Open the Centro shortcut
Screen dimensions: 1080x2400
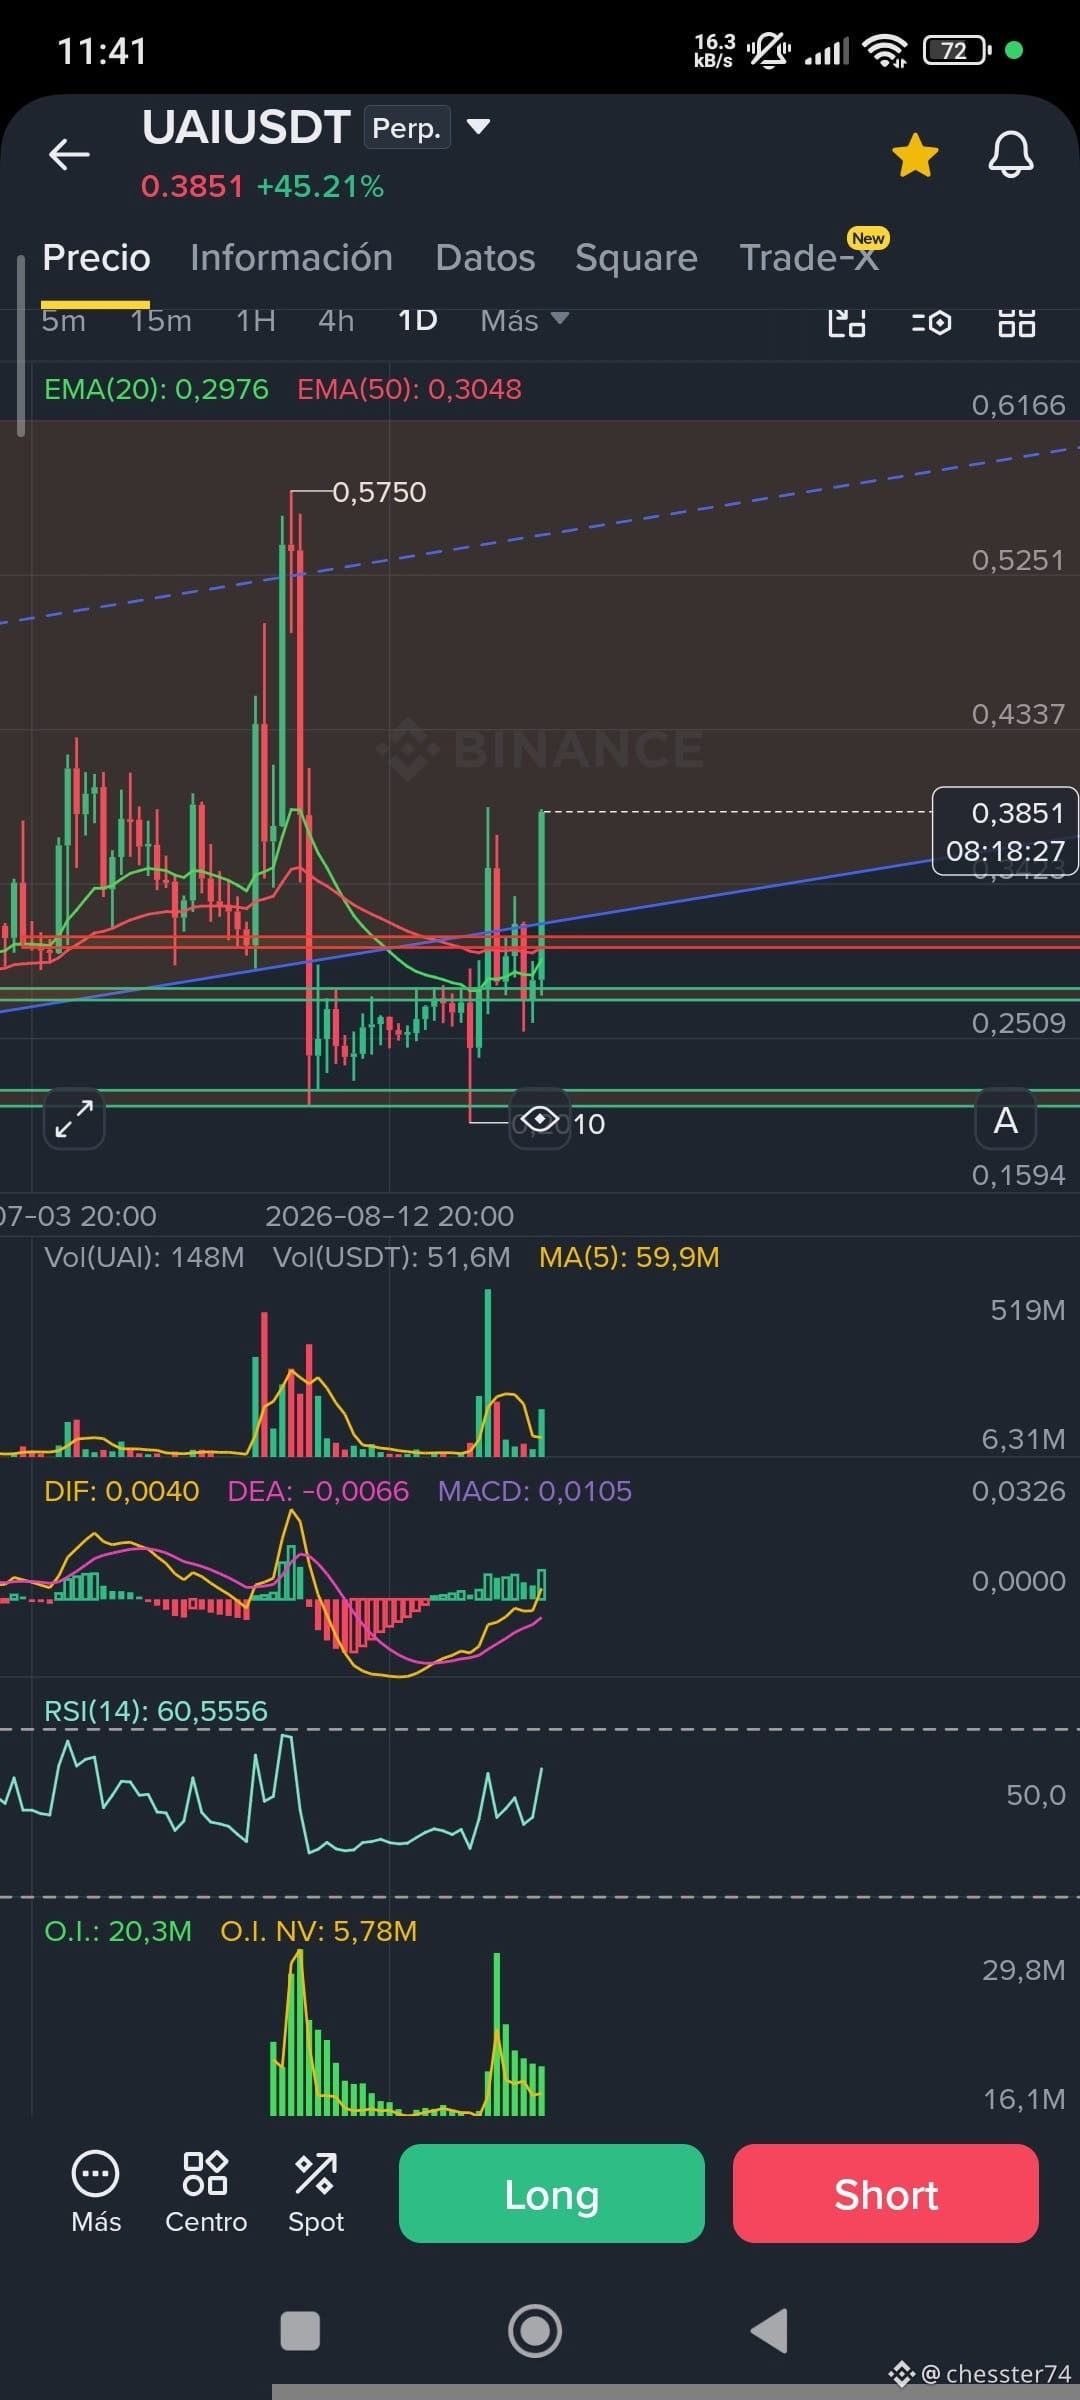(x=206, y=2192)
